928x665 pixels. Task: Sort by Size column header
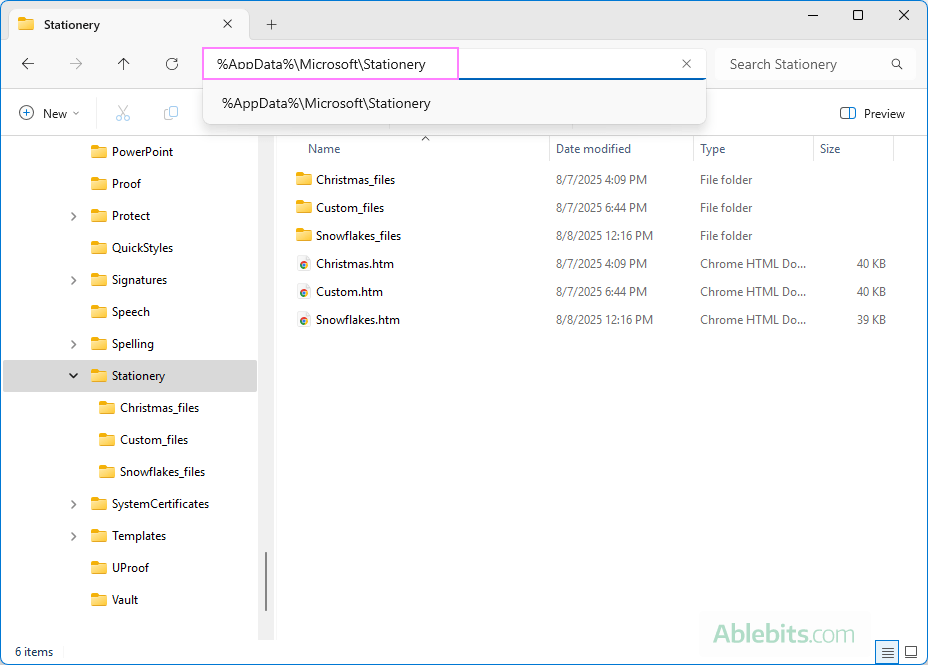(830, 149)
